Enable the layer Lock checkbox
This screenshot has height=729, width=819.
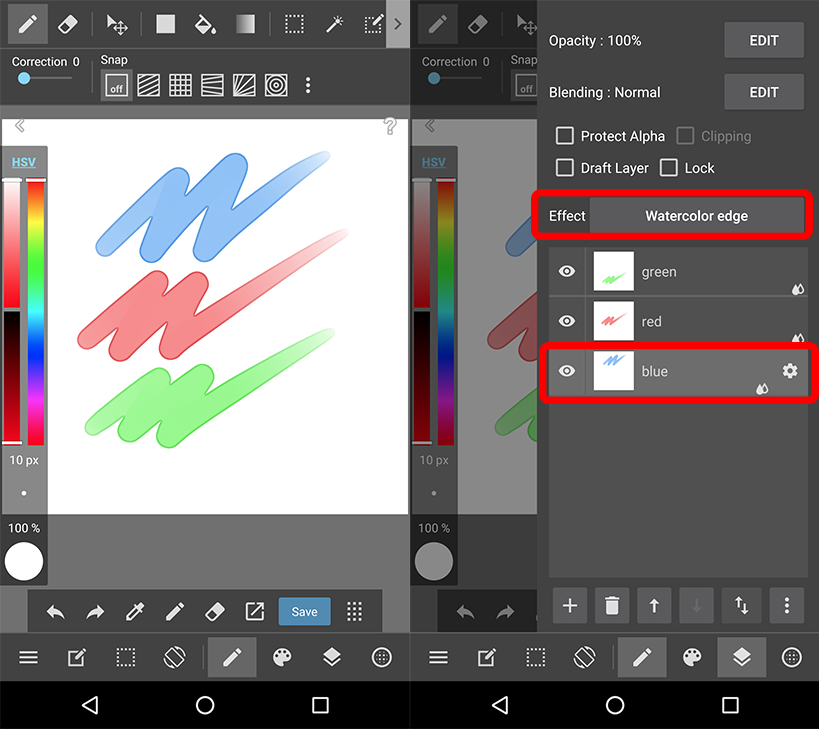(669, 168)
